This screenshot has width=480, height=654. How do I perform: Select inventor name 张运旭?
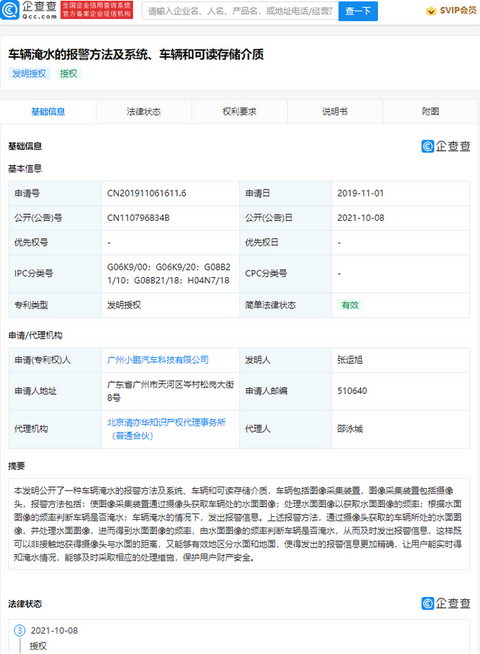point(350,360)
